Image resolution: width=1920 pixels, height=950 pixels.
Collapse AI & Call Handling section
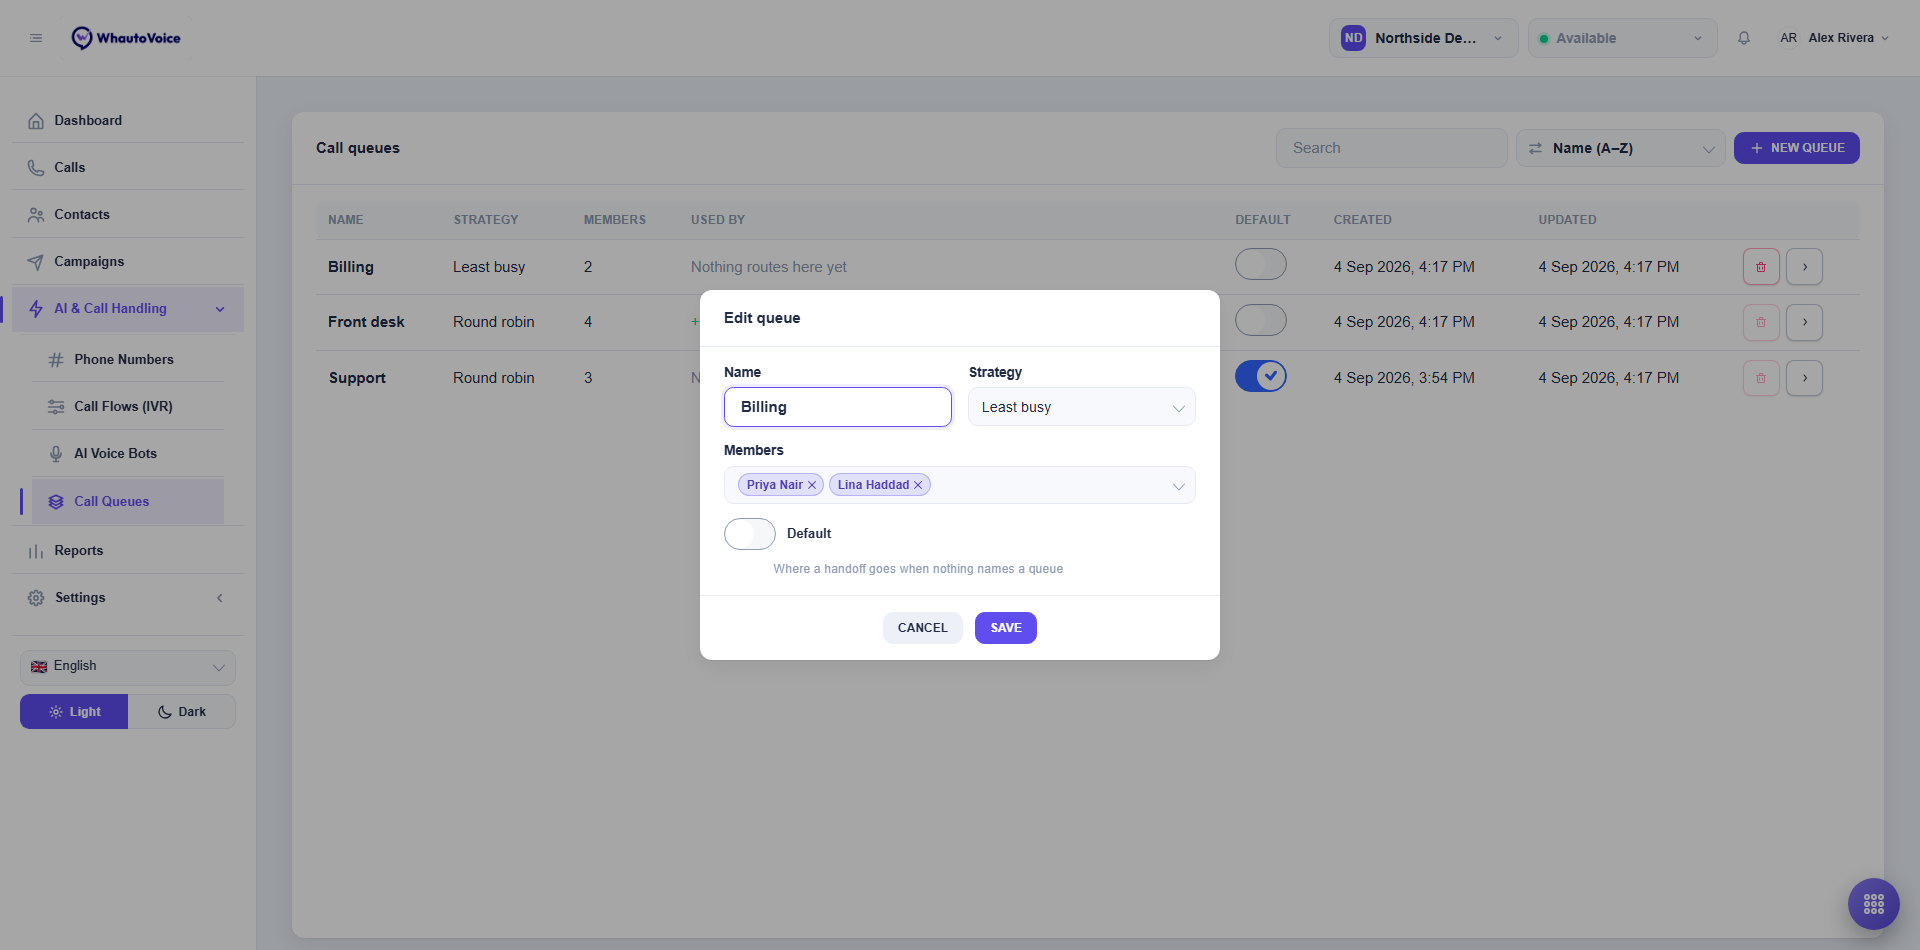click(x=128, y=309)
